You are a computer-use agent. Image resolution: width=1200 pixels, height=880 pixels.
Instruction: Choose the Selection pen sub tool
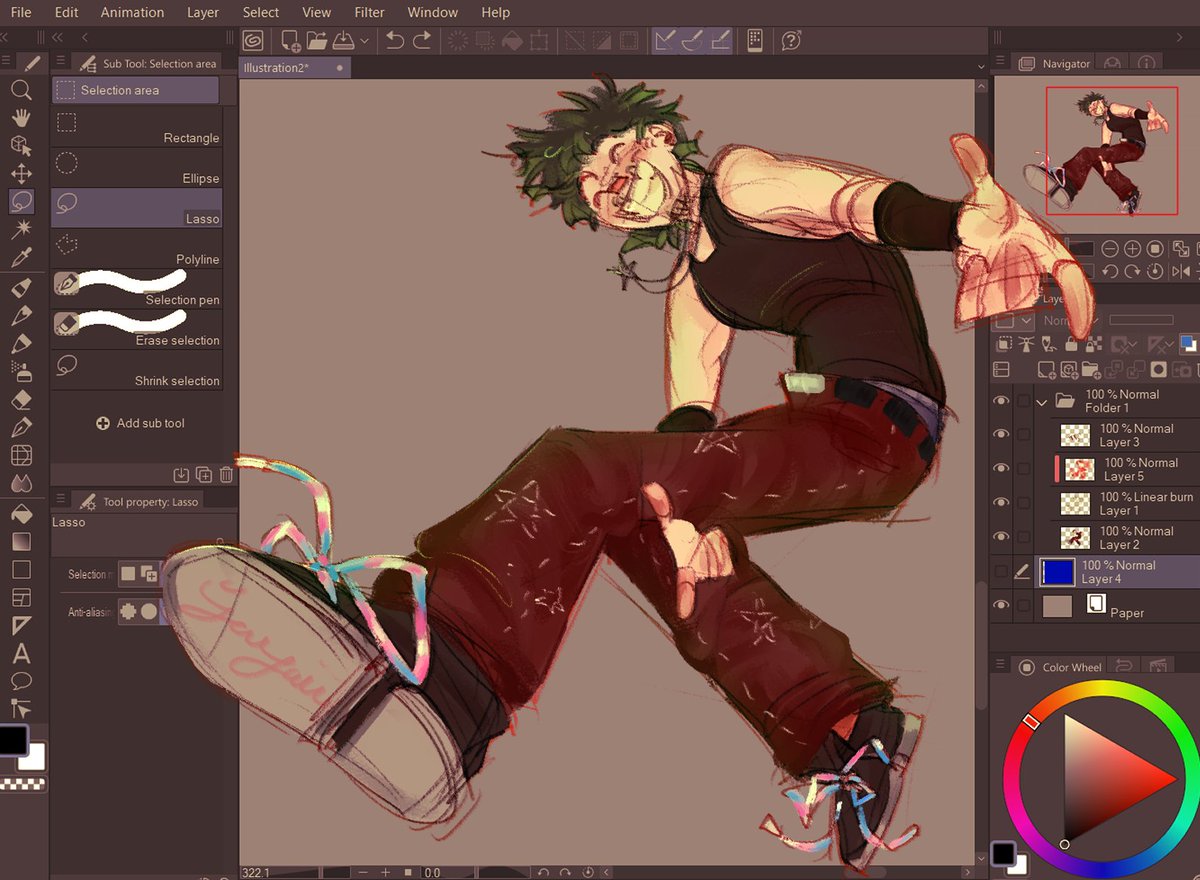pyautogui.click(x=137, y=290)
